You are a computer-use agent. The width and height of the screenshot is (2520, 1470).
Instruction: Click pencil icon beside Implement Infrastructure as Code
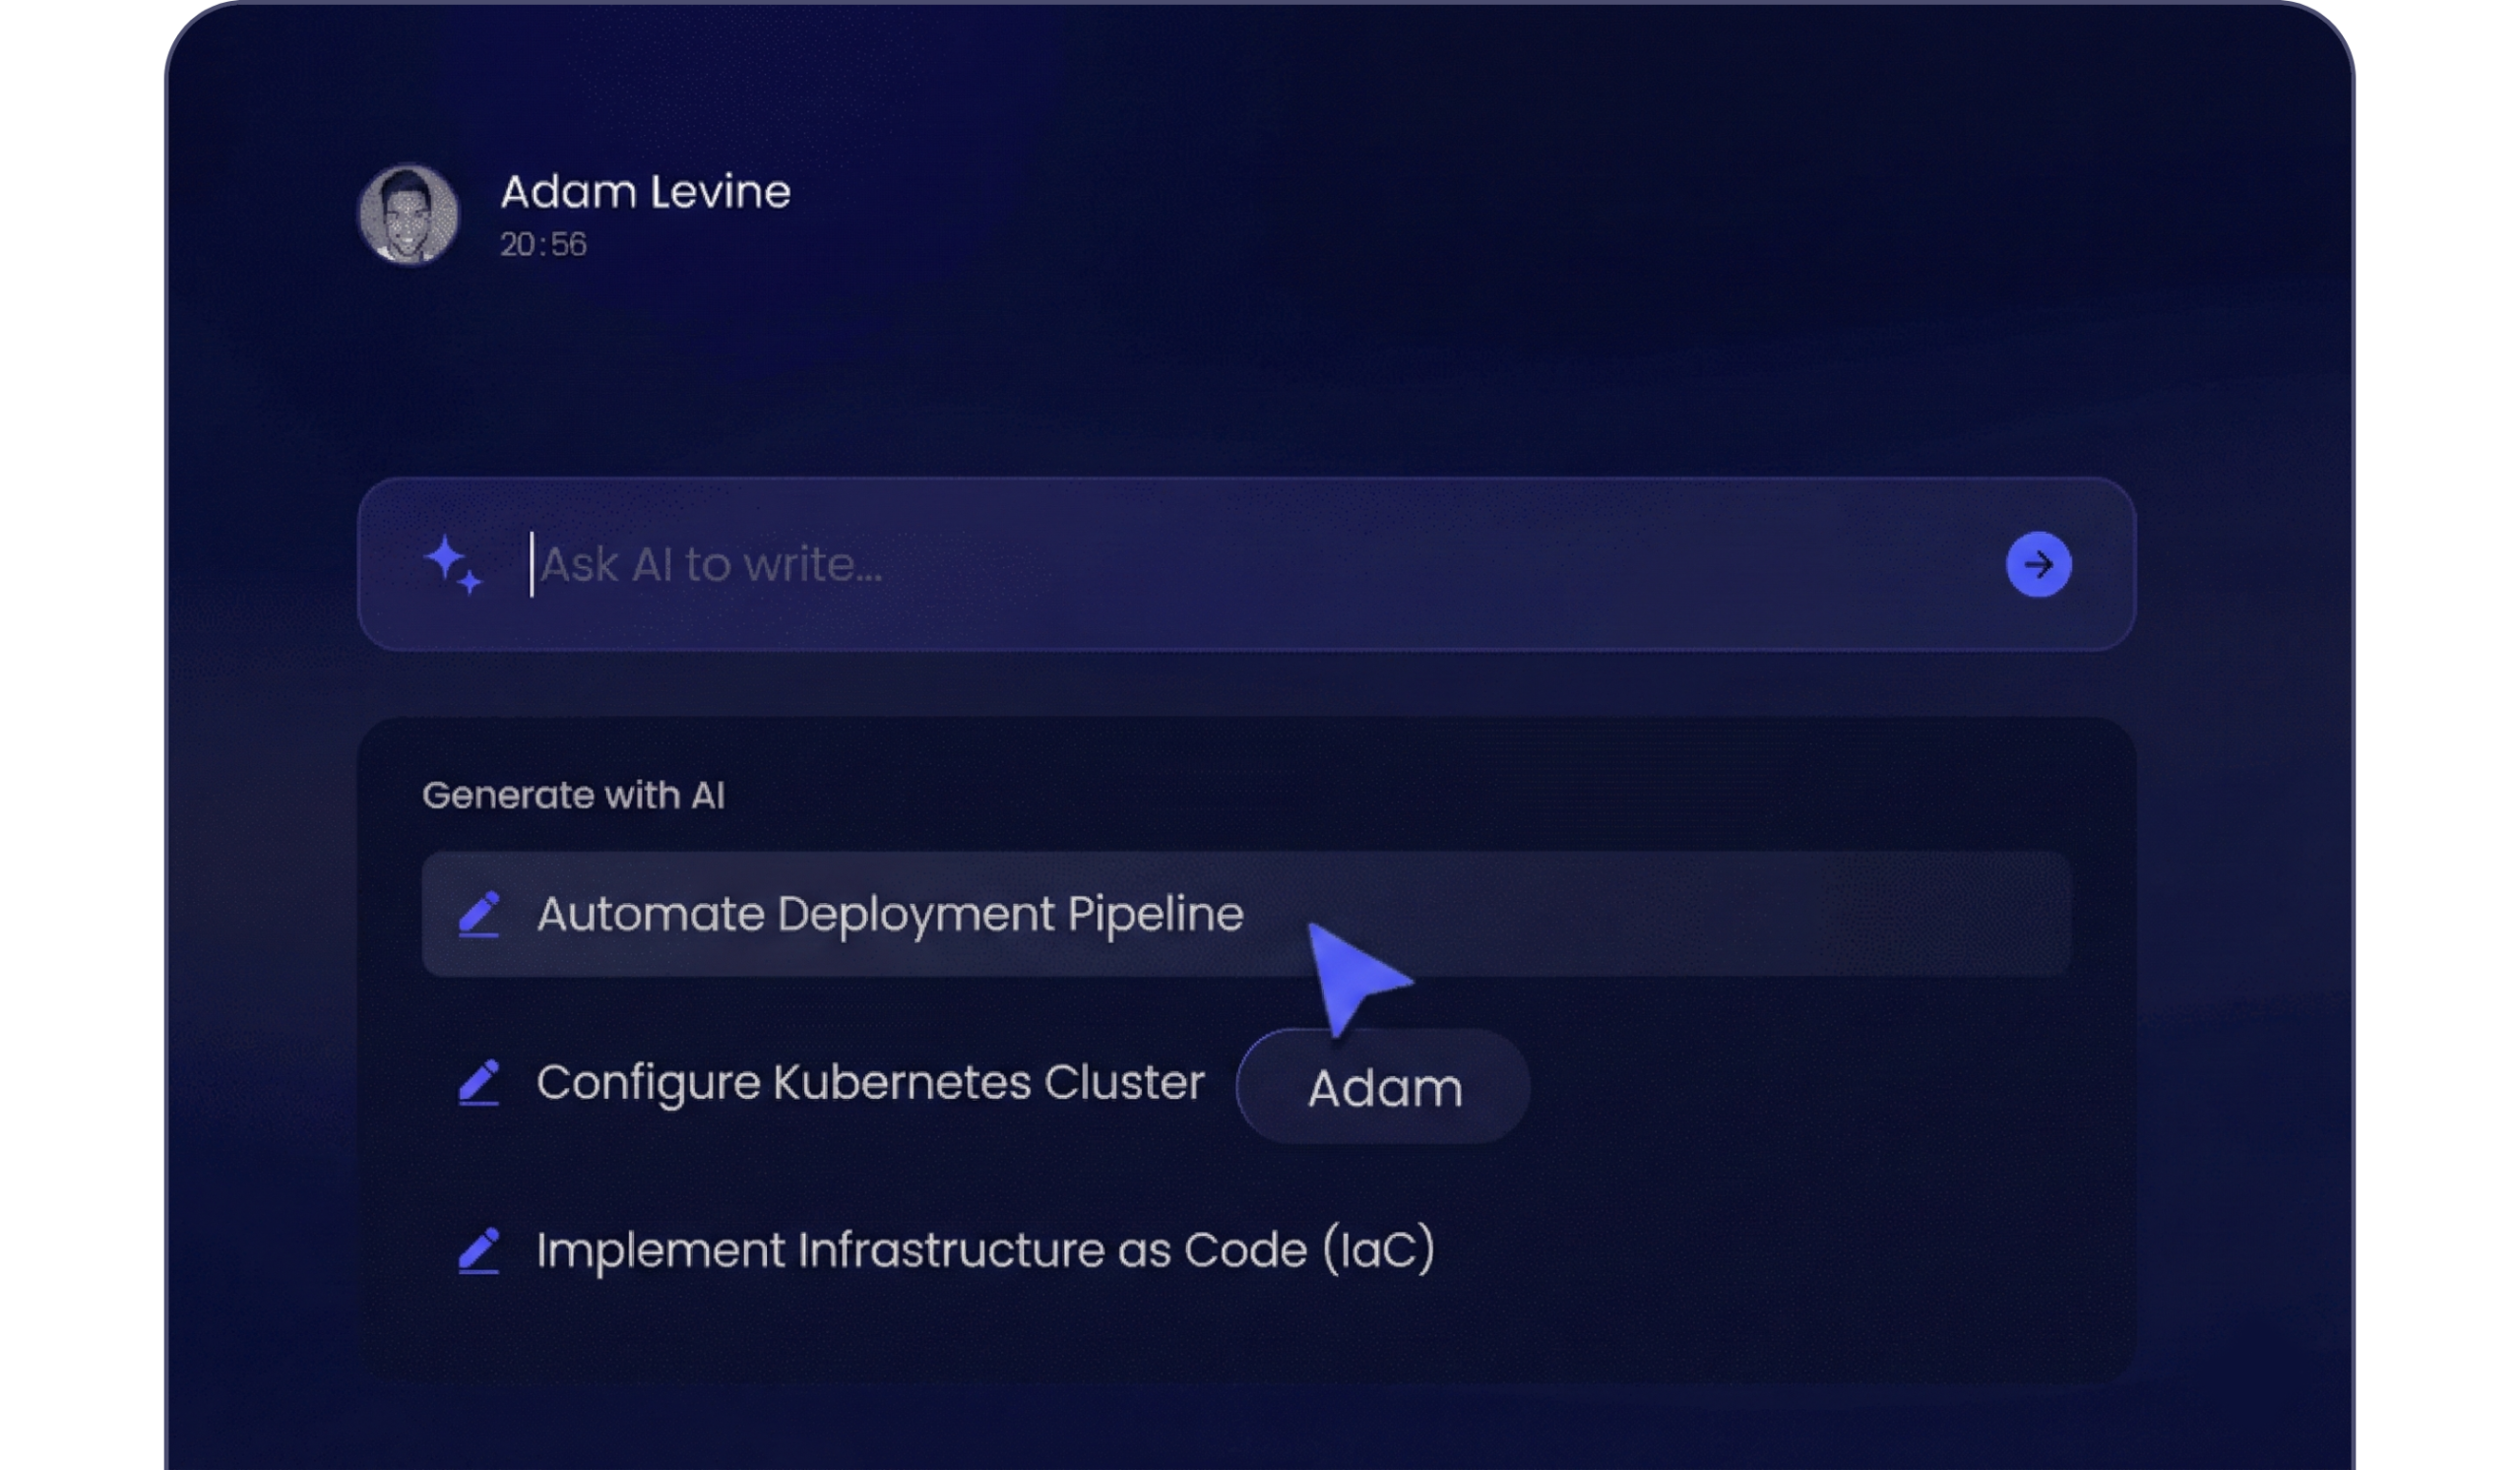pyautogui.click(x=479, y=1250)
